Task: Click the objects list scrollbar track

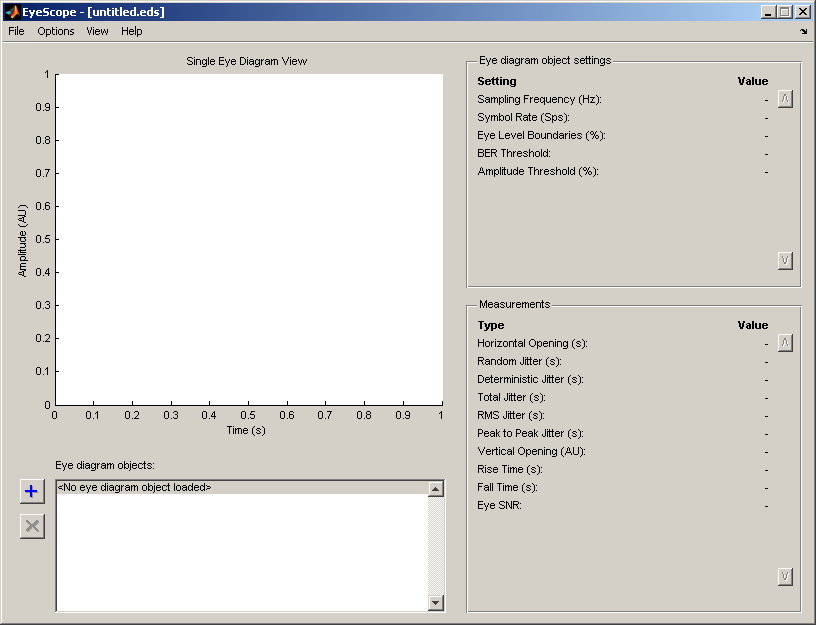Action: click(x=436, y=545)
